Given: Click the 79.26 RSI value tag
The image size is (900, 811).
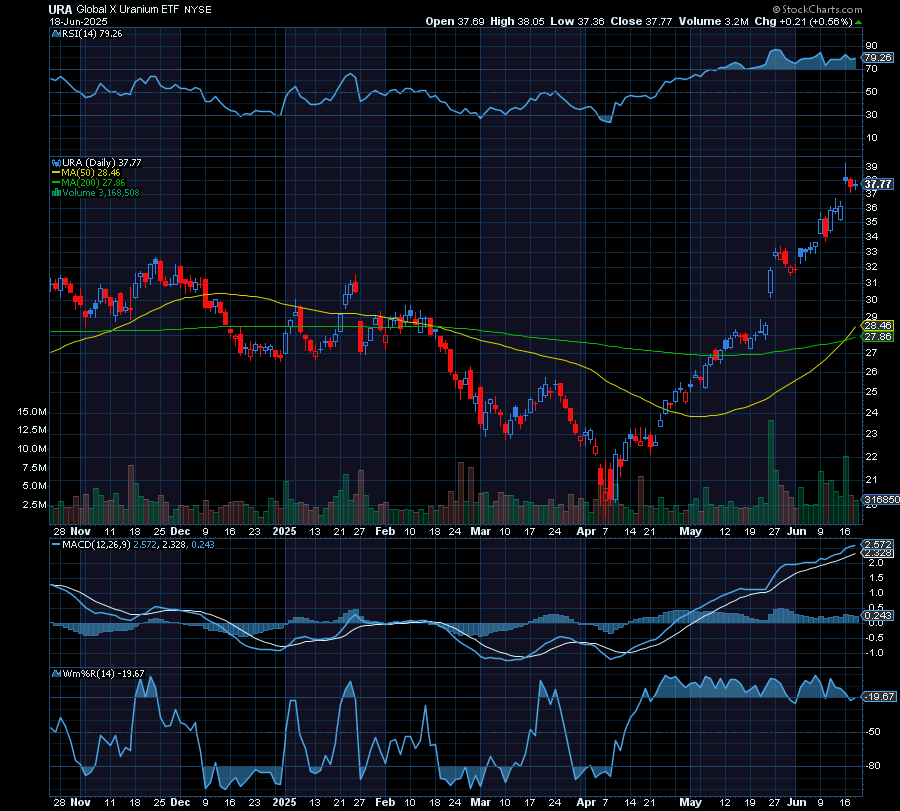Looking at the screenshot, I should [877, 57].
